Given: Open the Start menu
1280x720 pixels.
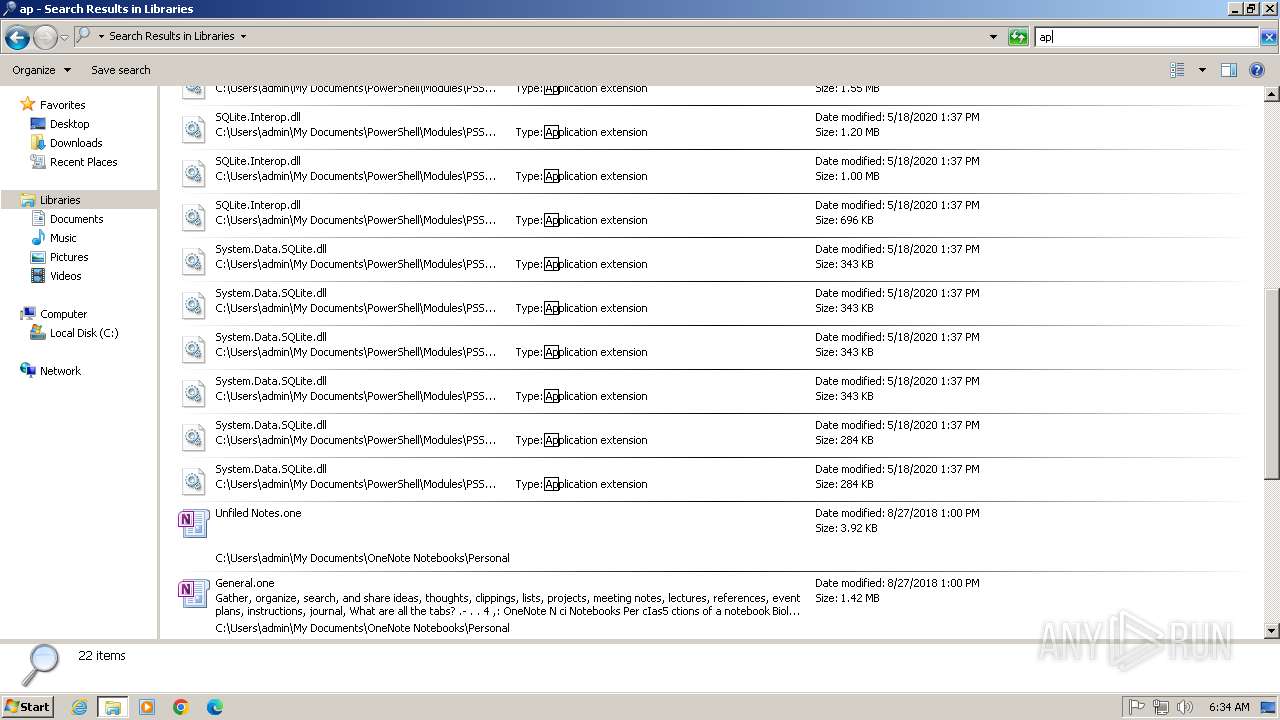Looking at the screenshot, I should pyautogui.click(x=28, y=706).
